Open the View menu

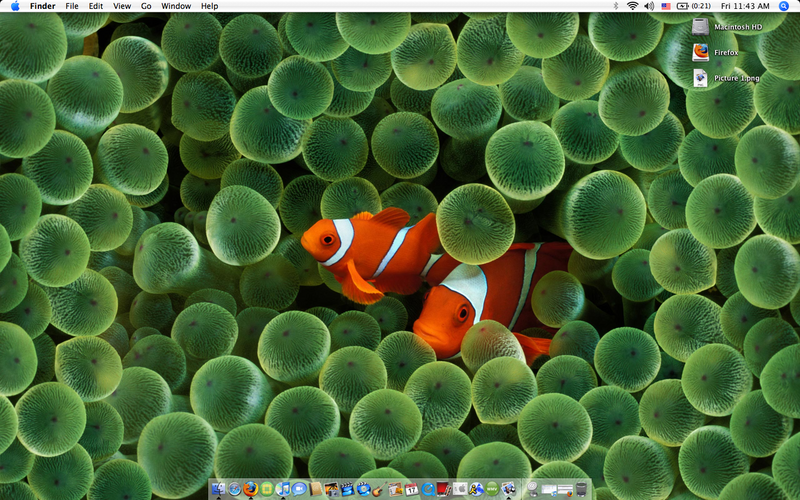coord(122,6)
